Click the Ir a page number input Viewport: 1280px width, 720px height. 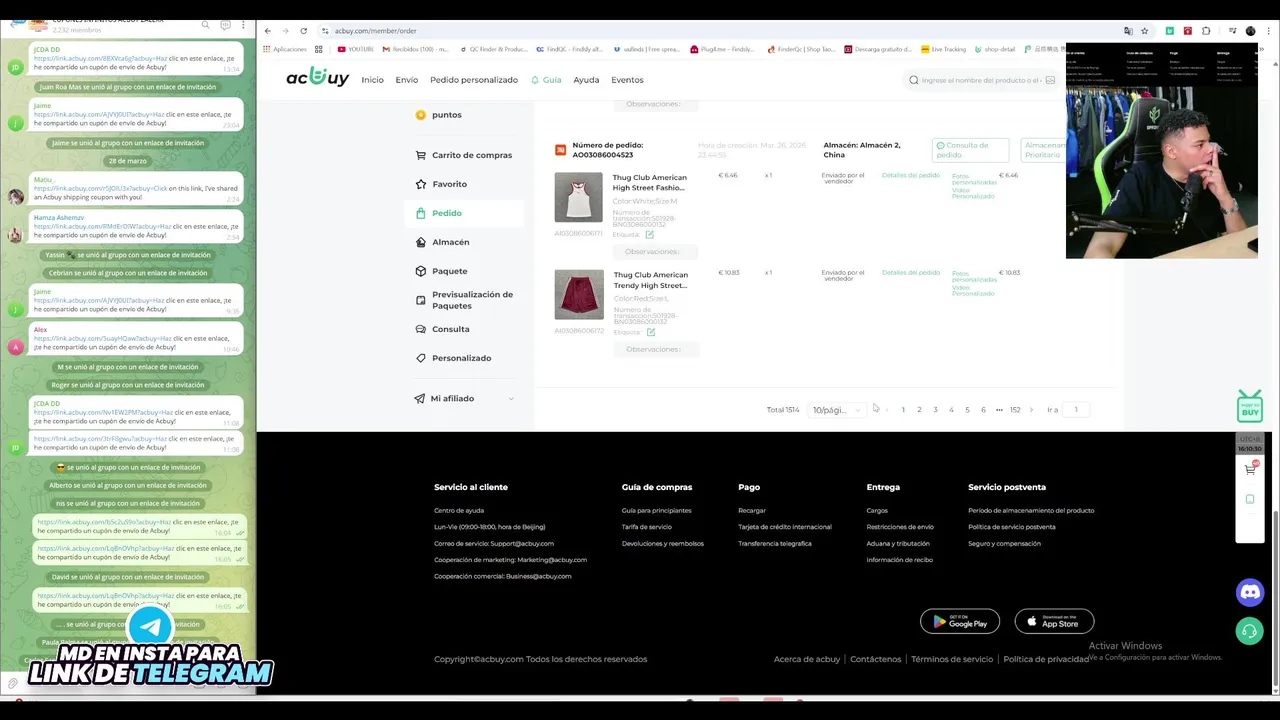pos(1076,410)
